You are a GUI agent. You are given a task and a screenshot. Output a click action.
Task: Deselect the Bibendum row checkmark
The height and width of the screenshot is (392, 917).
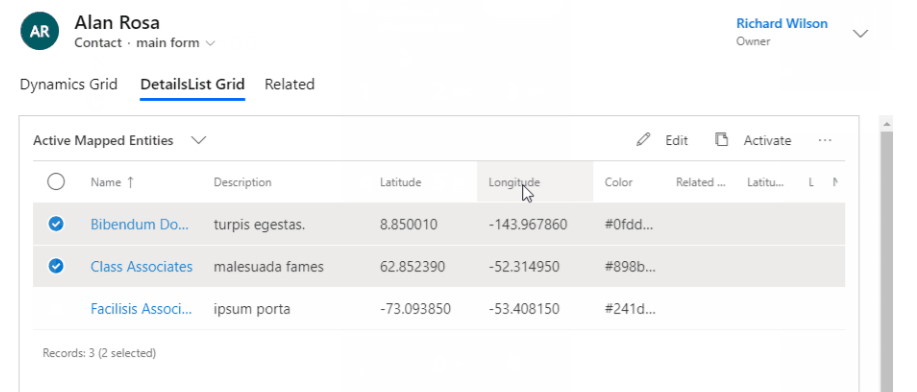[56, 224]
